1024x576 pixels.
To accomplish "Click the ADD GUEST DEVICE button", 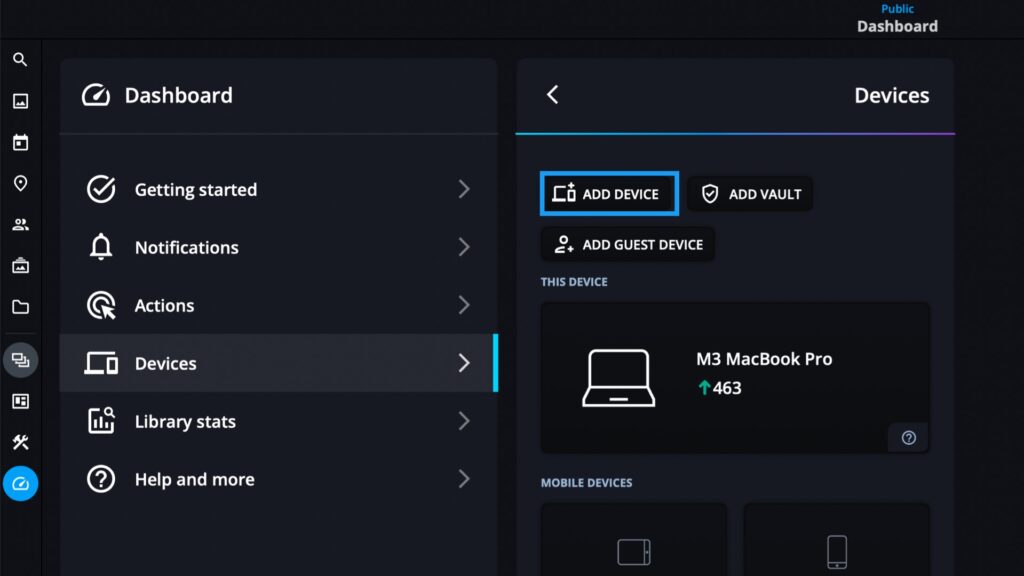I will pos(628,244).
